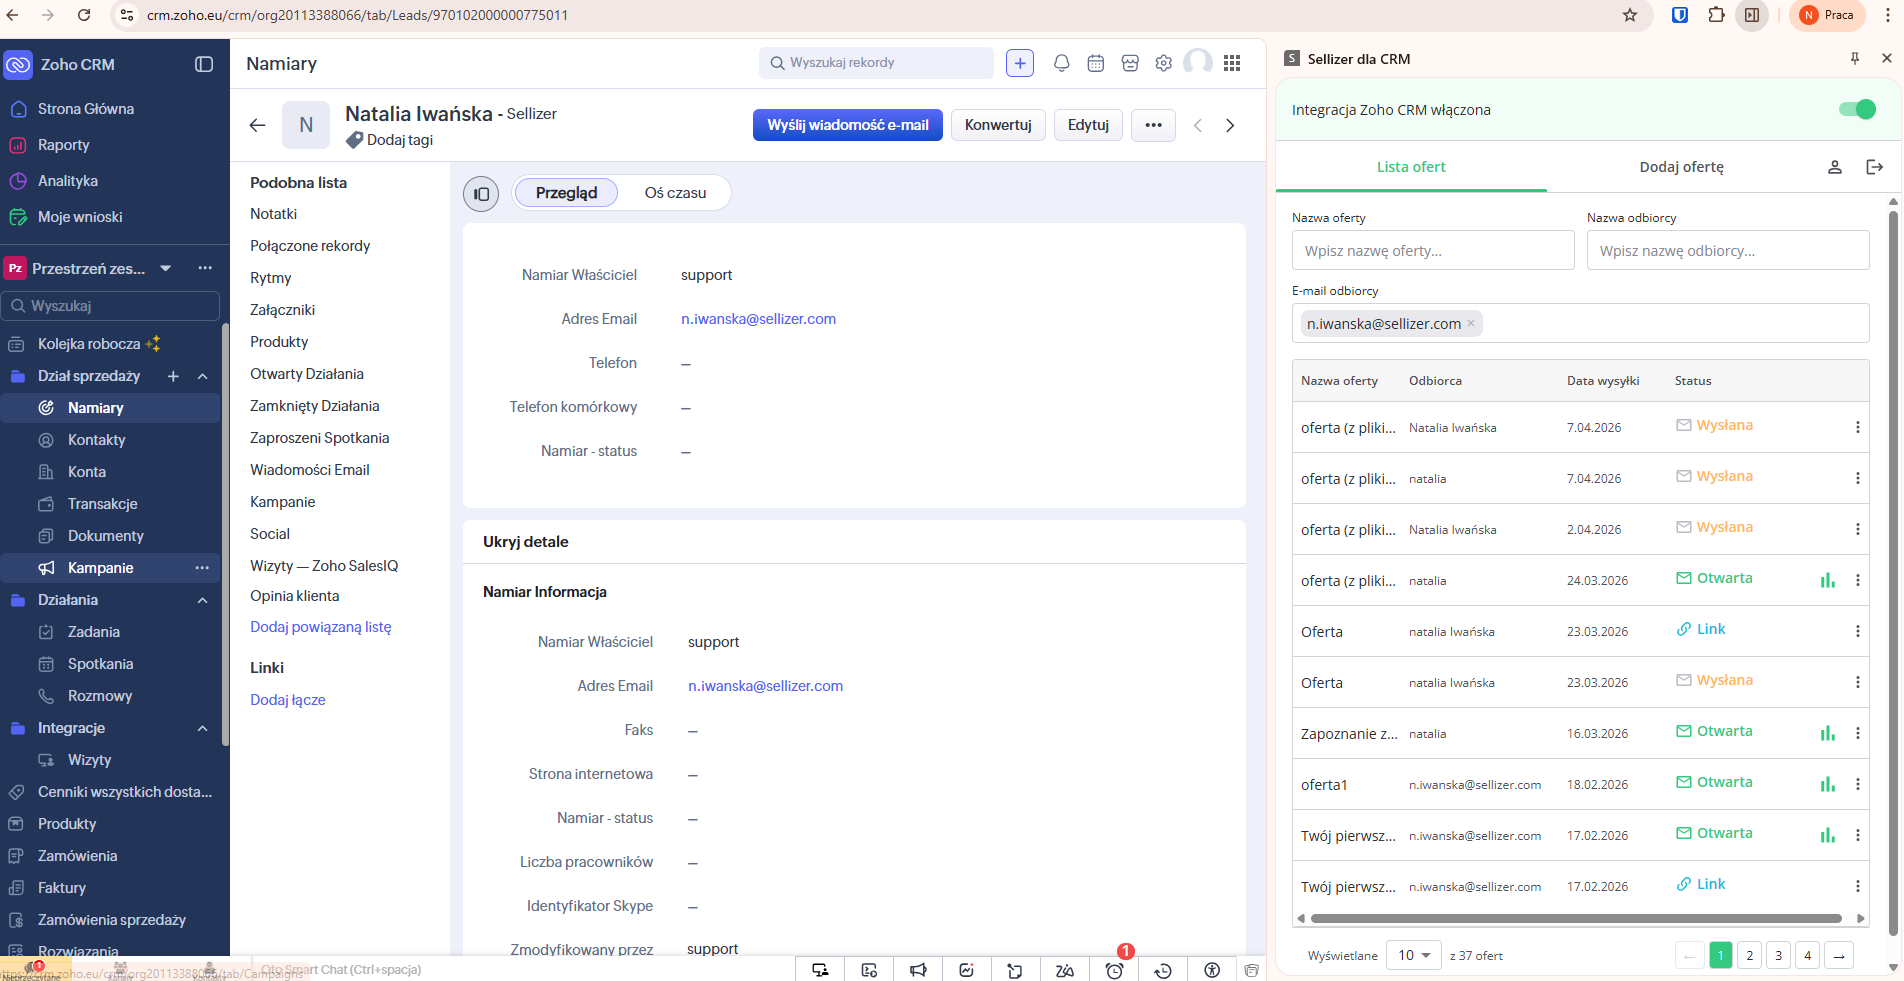1904x981 pixels.
Task: Pin the Sellizer dla CRM panel
Action: click(x=1854, y=59)
